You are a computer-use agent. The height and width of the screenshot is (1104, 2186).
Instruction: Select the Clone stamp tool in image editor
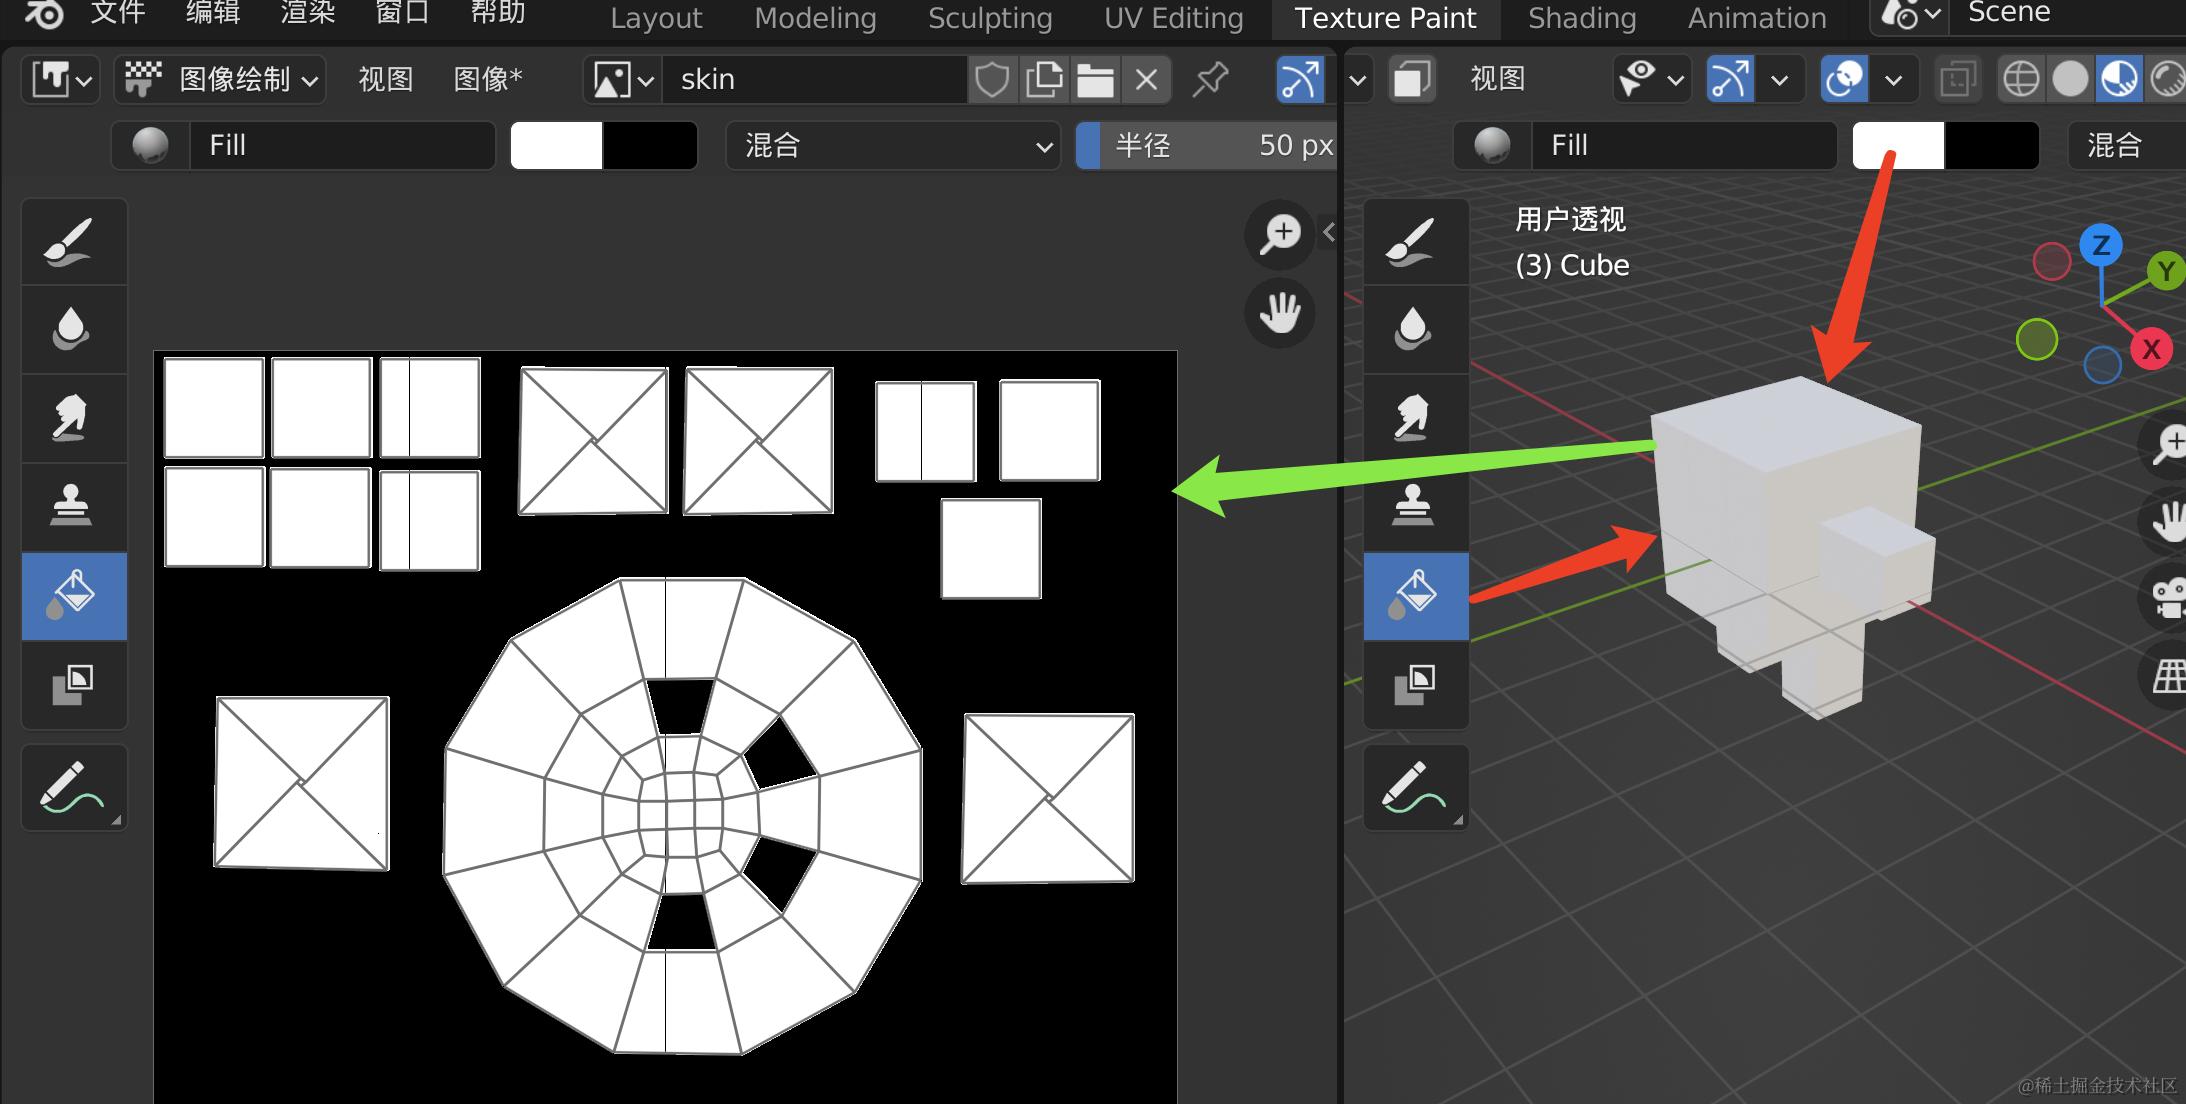pos(72,506)
